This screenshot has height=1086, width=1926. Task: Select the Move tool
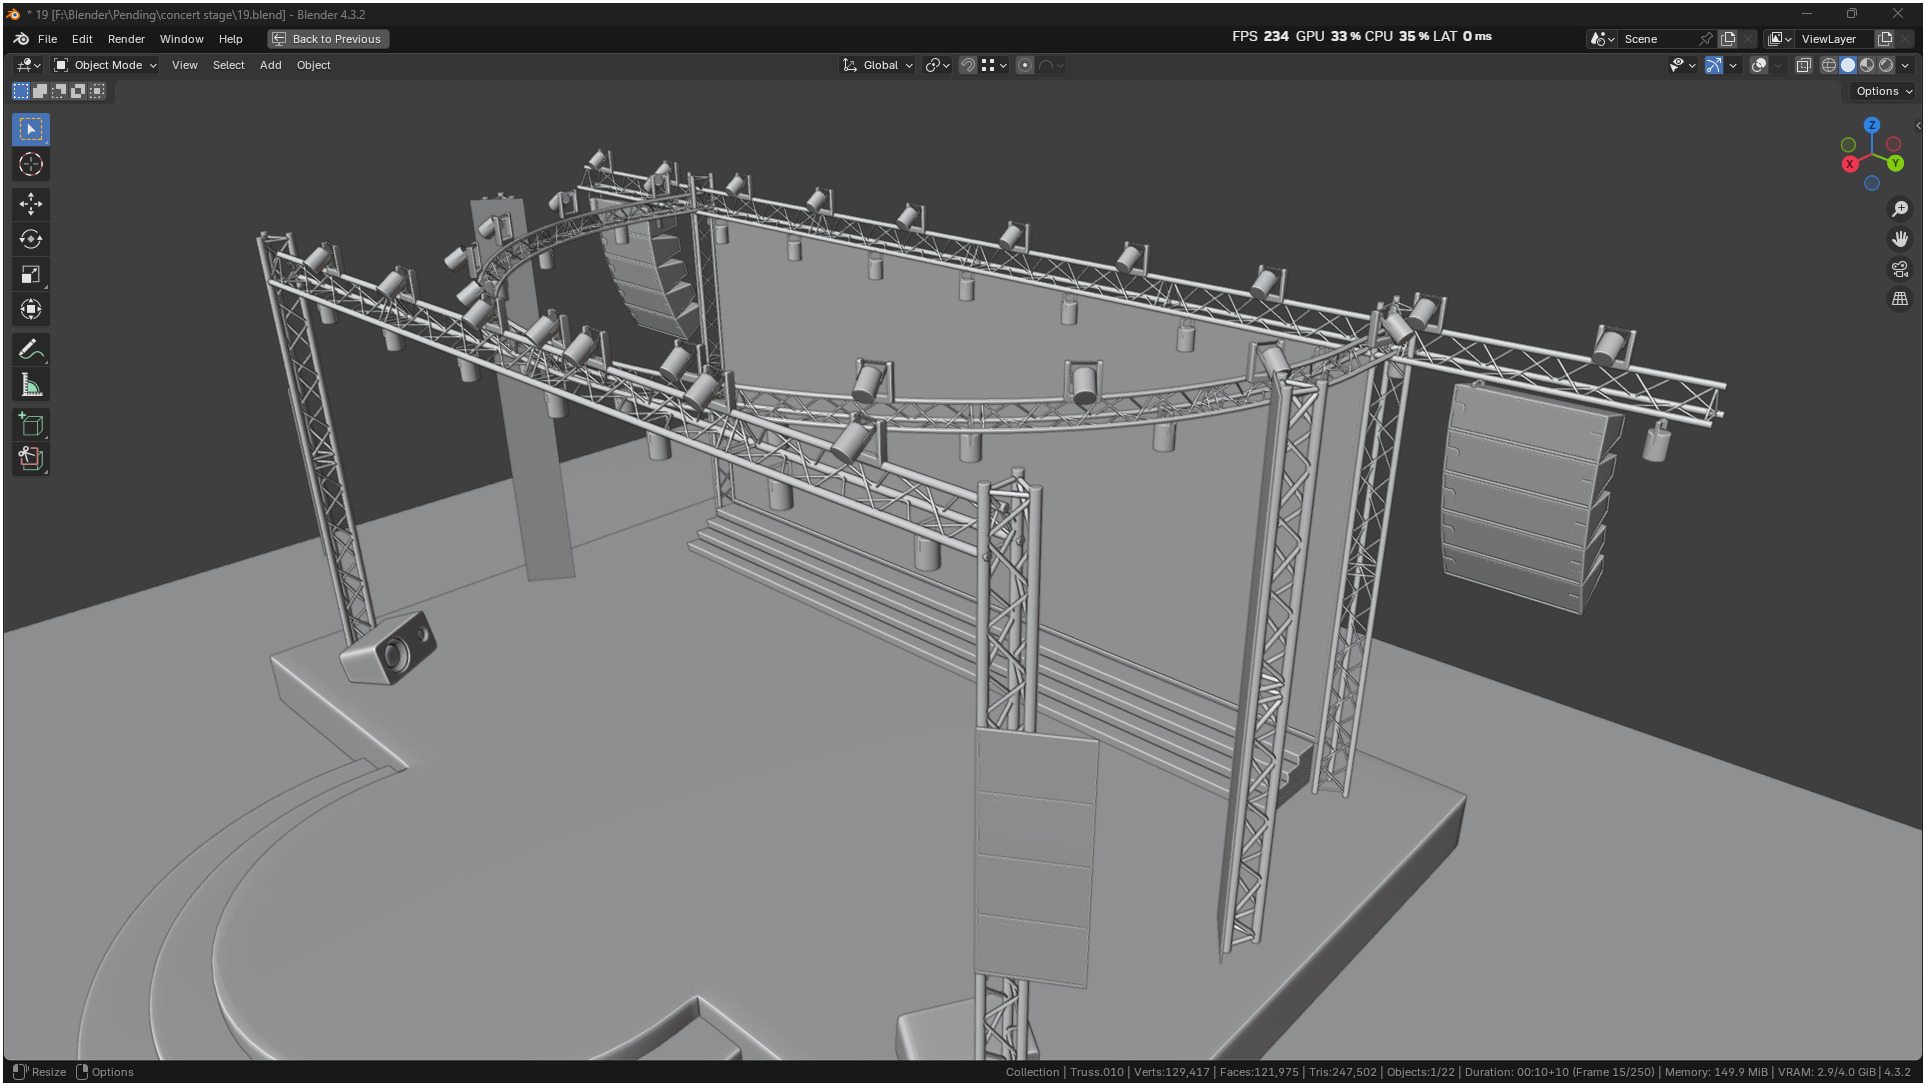click(x=31, y=204)
